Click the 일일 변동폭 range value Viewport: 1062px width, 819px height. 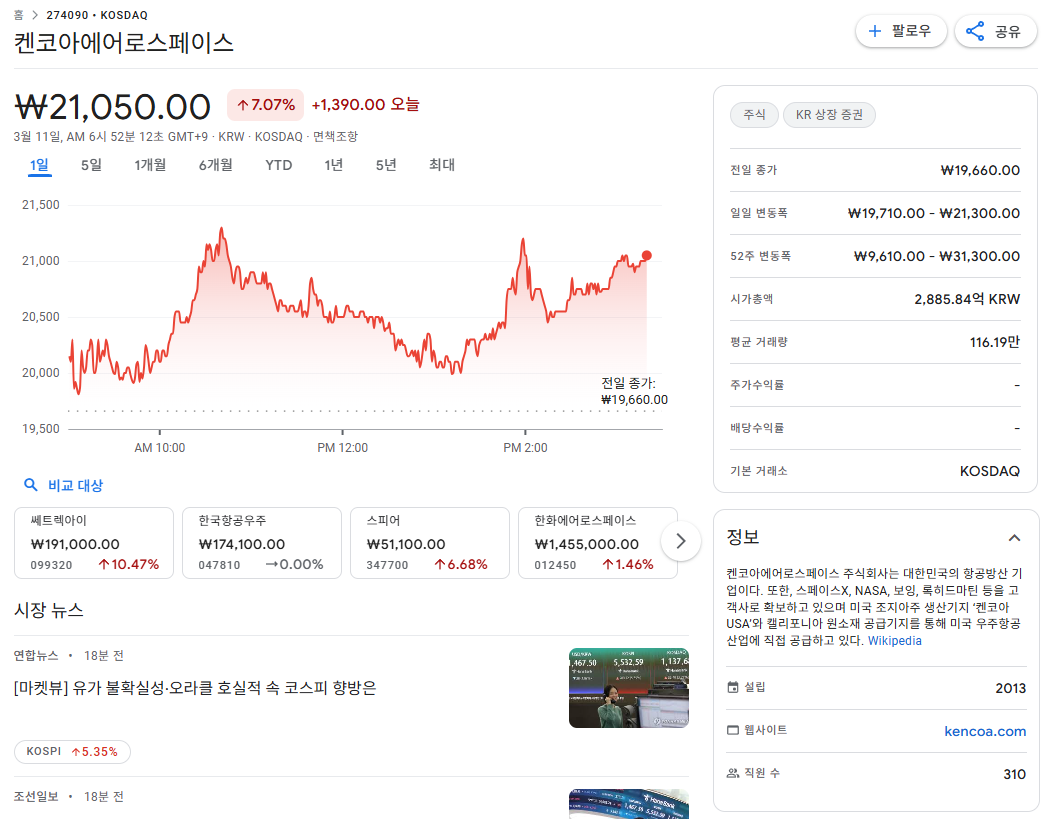pyautogui.click(x=934, y=213)
